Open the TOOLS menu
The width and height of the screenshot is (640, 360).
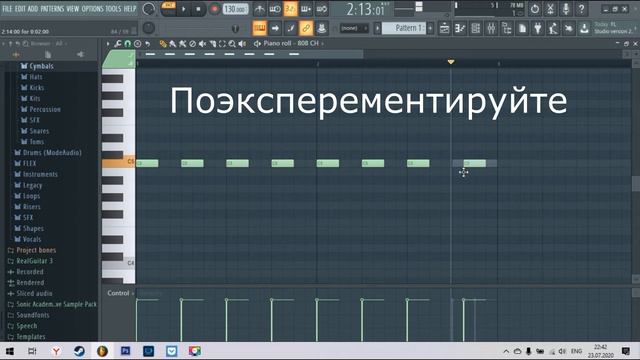113,9
